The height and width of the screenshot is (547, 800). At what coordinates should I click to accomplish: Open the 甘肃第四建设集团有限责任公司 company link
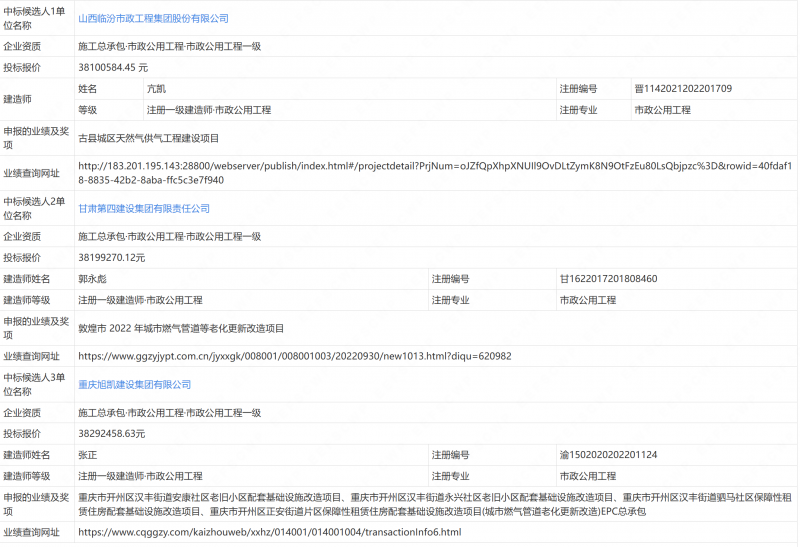tap(144, 208)
